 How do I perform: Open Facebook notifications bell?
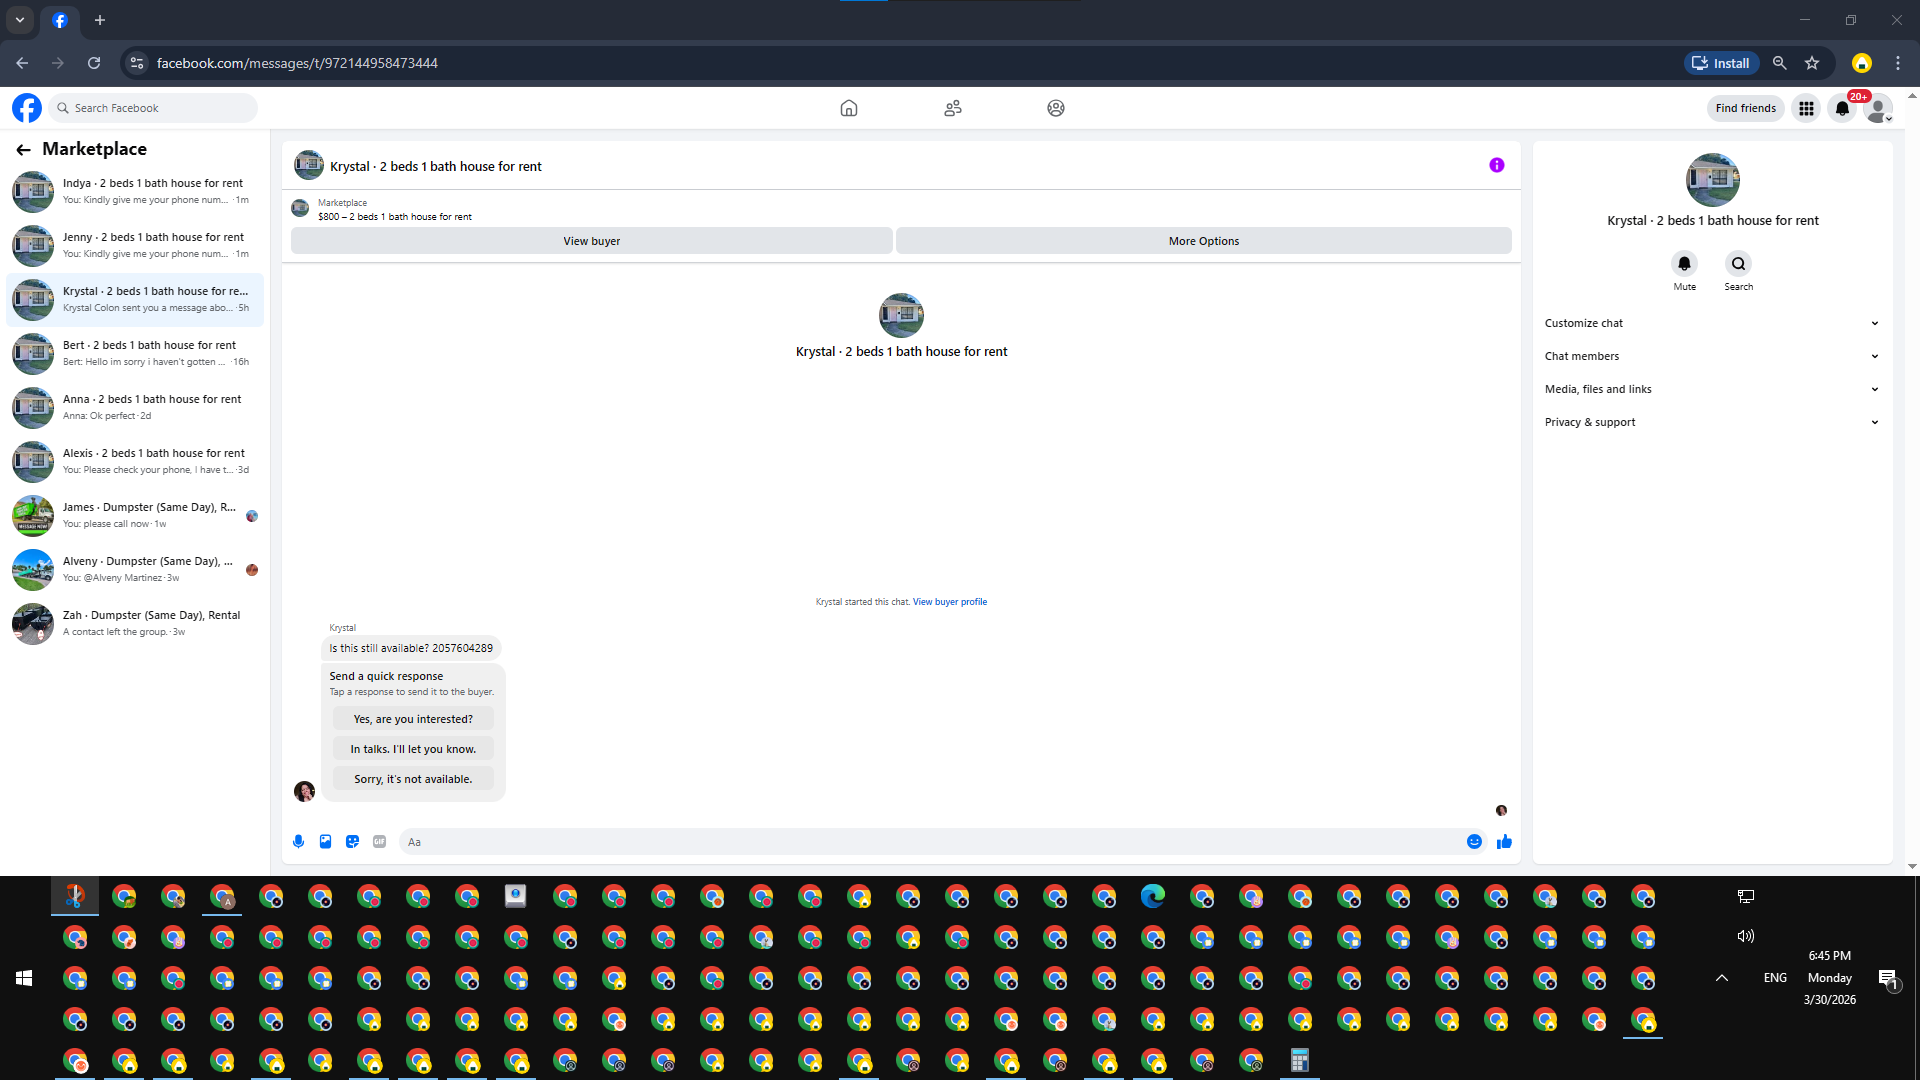[x=1842, y=108]
